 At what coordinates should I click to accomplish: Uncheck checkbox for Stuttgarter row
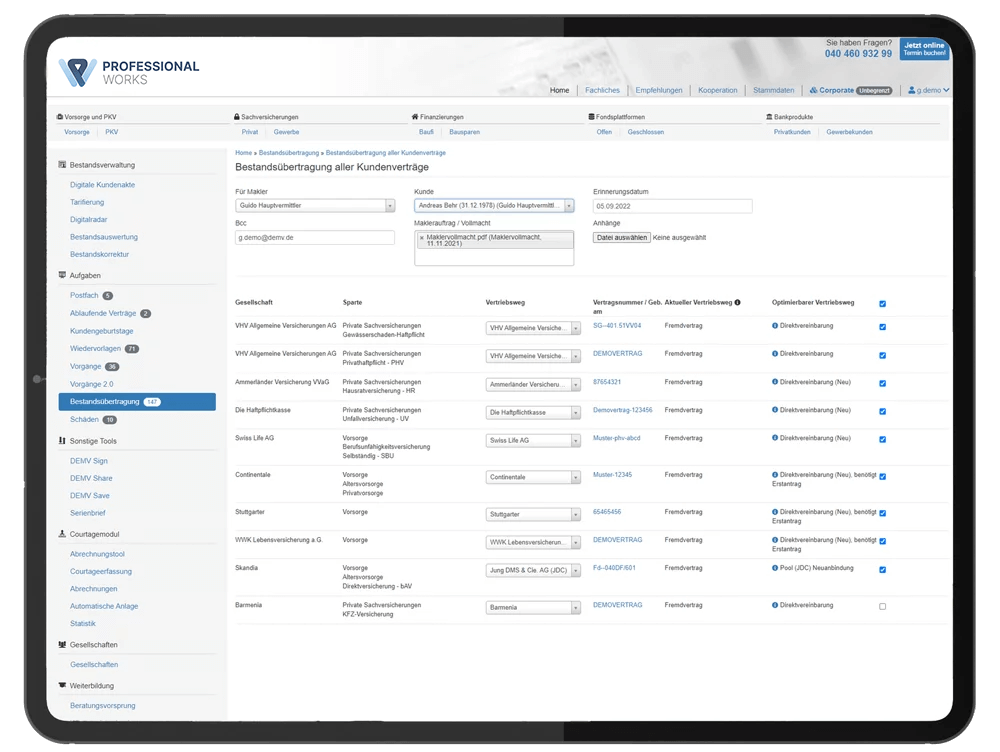(883, 513)
